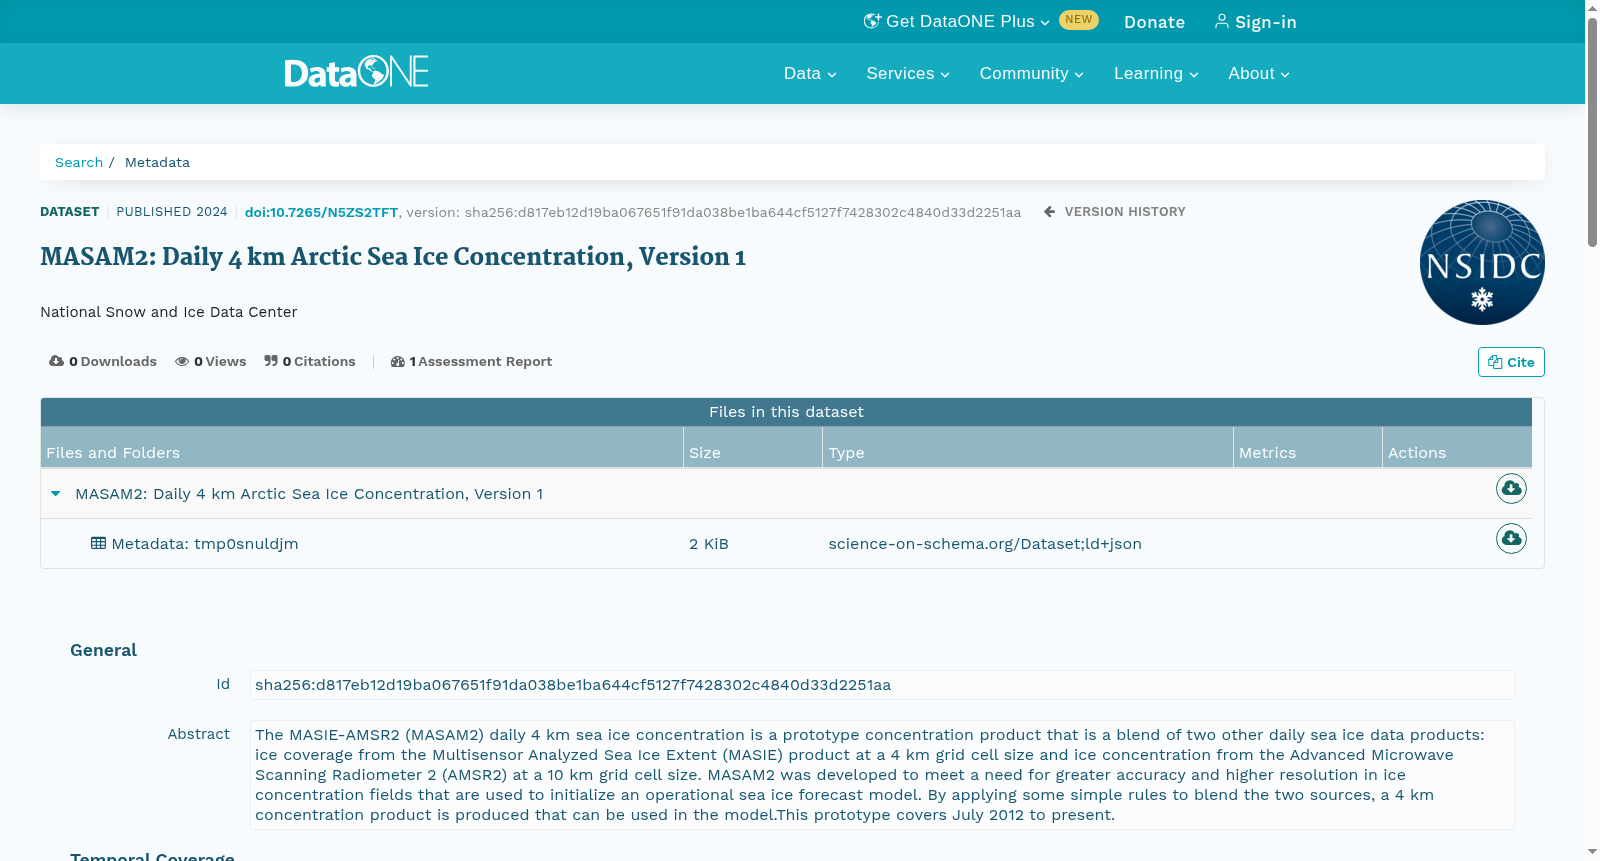Click the 2 KiB size cell
This screenshot has width=1600, height=861.
[709, 544]
